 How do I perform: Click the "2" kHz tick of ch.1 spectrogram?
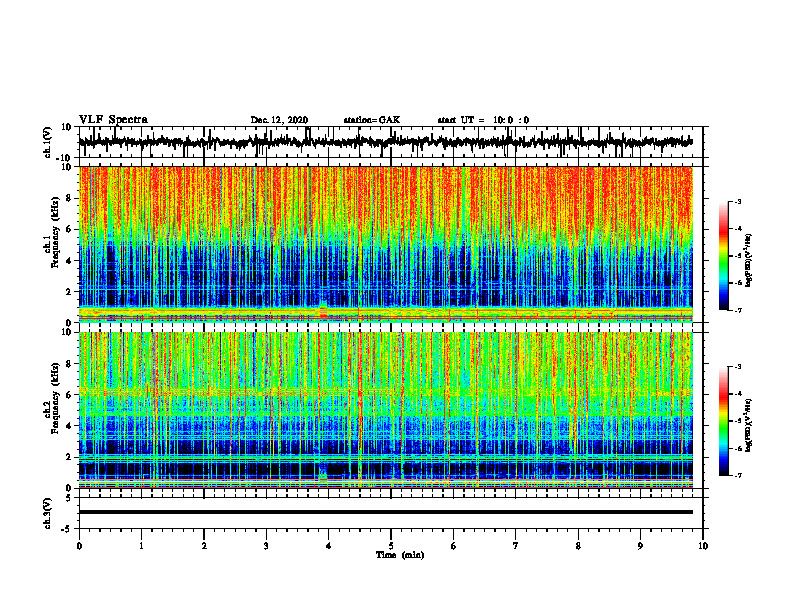[x=69, y=291]
